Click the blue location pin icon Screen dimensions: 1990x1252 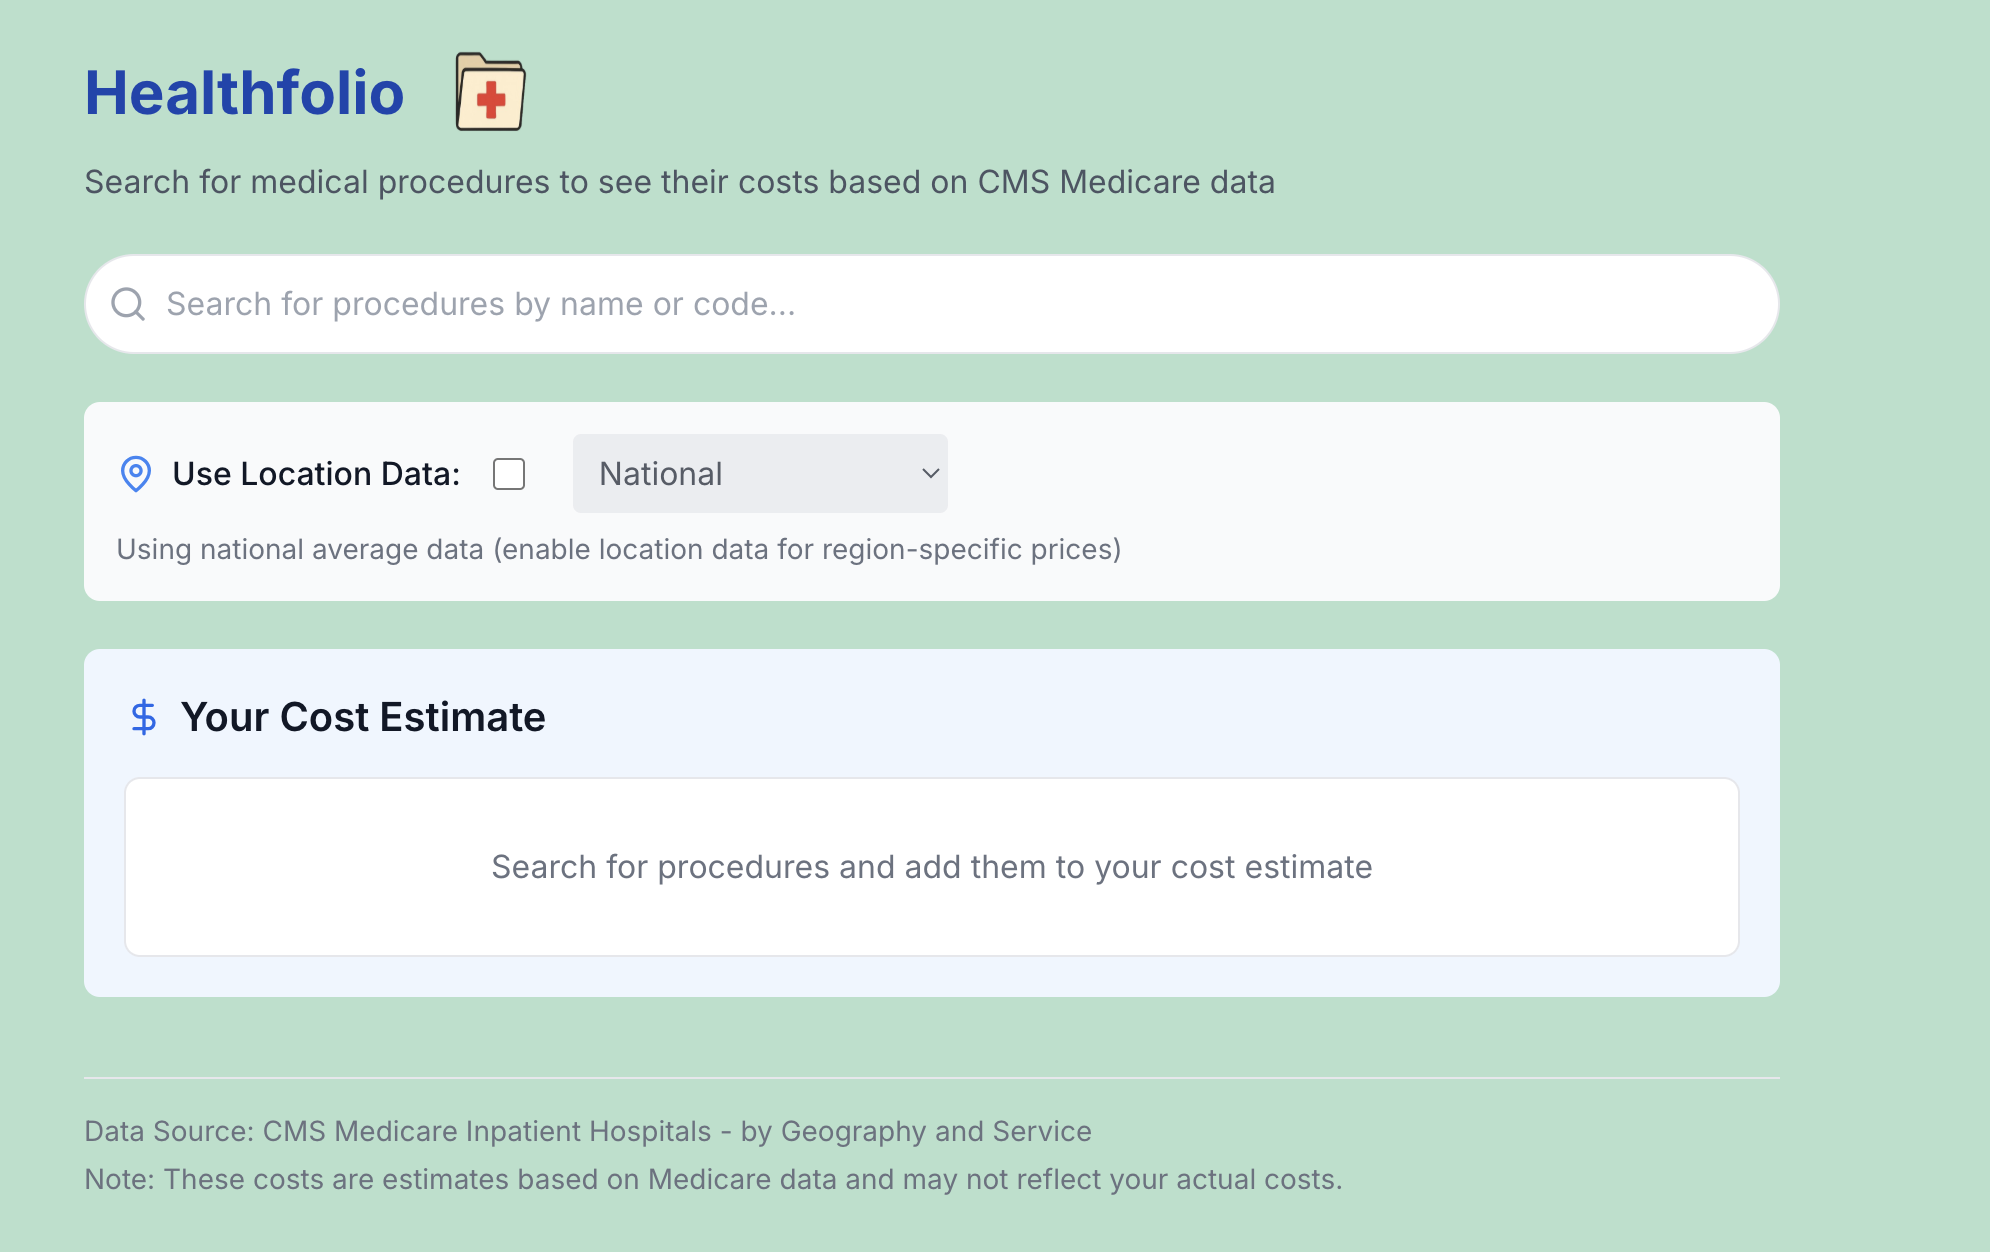[x=135, y=474]
